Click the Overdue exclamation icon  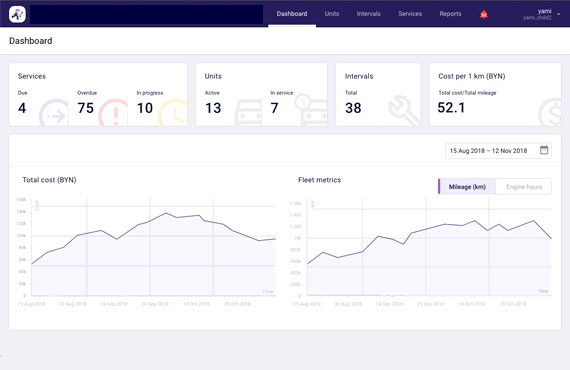pos(113,113)
